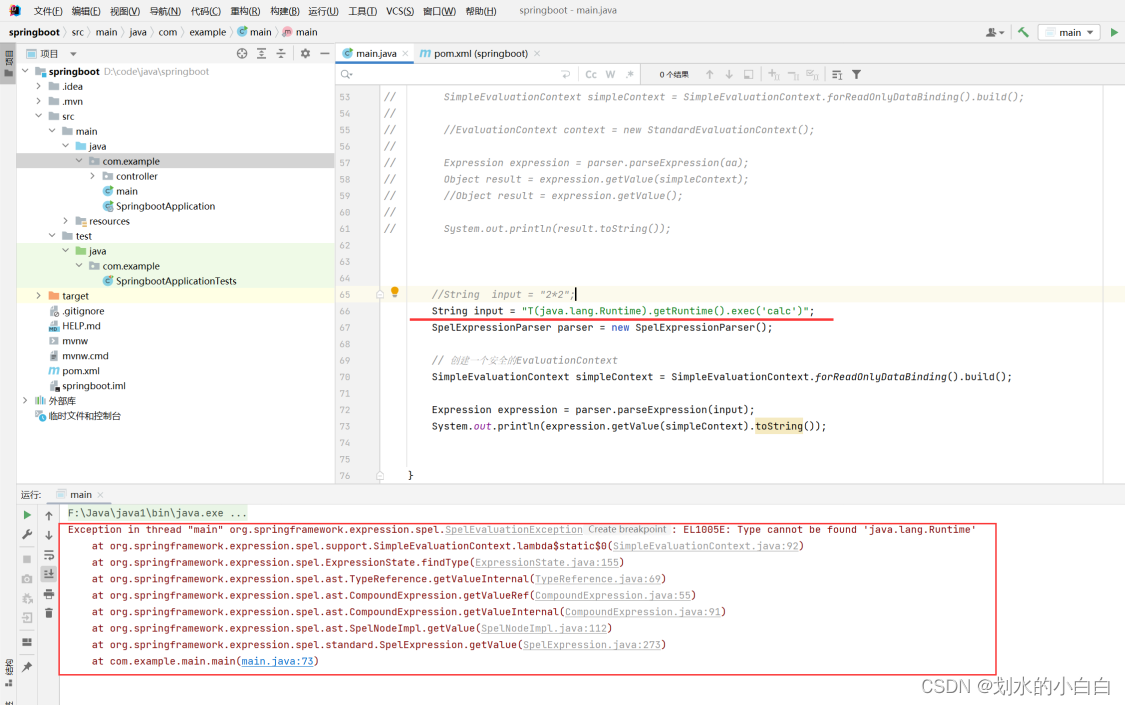Stop the running process
Viewport: 1125px width, 705px height.
coord(27,559)
